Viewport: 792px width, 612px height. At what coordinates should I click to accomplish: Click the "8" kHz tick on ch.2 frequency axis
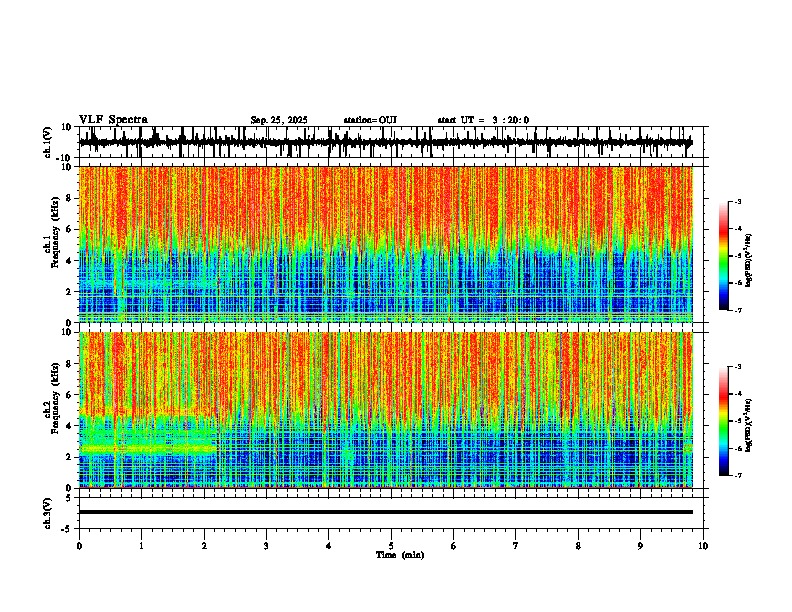pos(70,364)
